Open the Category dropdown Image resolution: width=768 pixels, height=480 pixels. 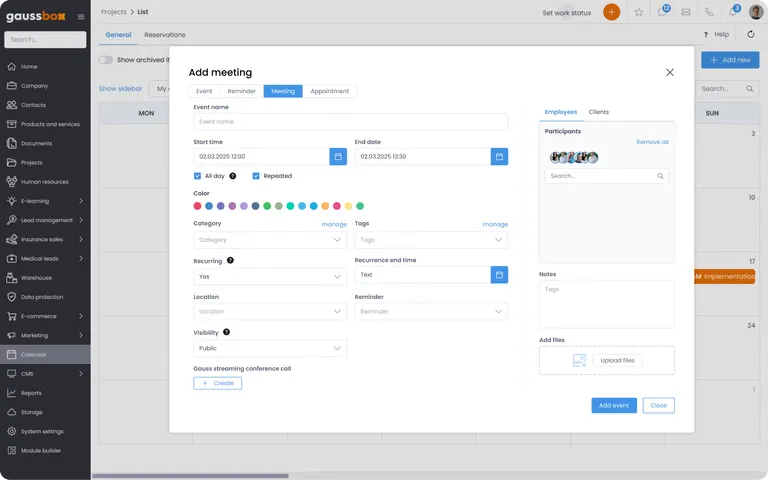(270, 240)
